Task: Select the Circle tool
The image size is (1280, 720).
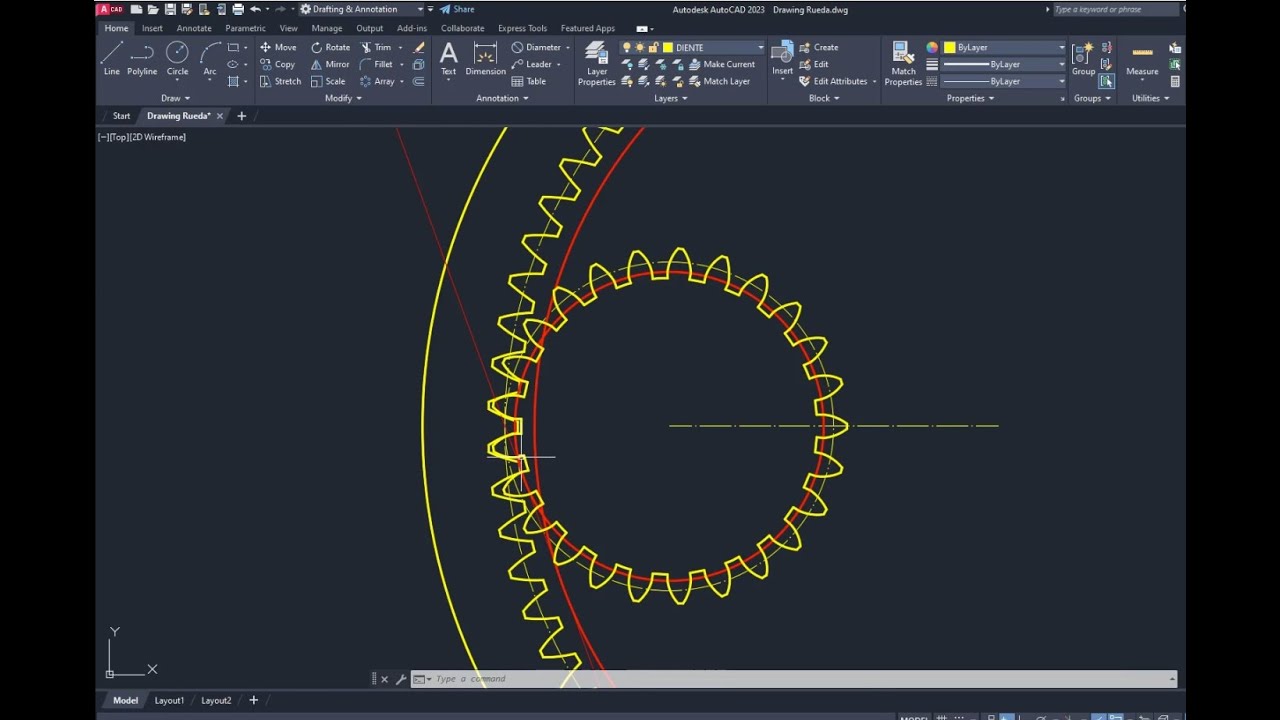Action: 177,58
